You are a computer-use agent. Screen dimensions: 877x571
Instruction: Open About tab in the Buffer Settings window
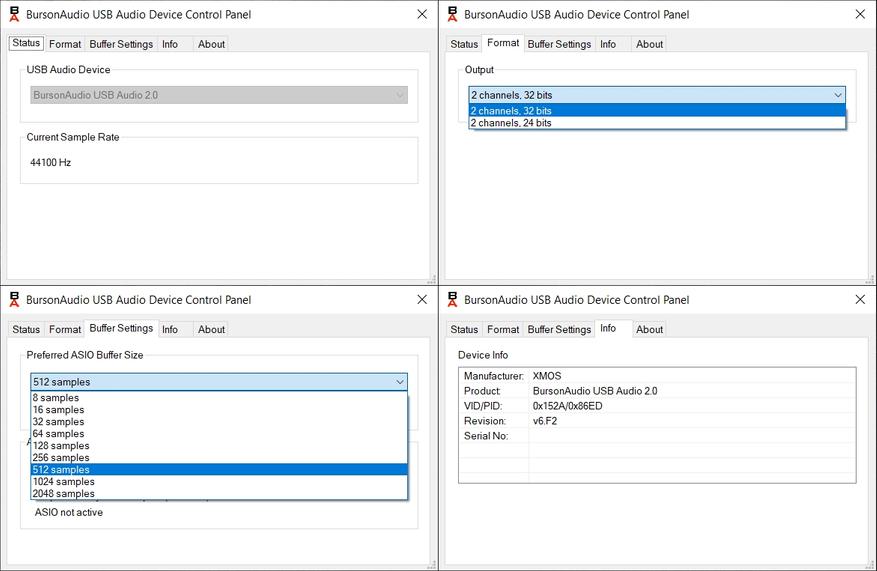[x=211, y=329]
